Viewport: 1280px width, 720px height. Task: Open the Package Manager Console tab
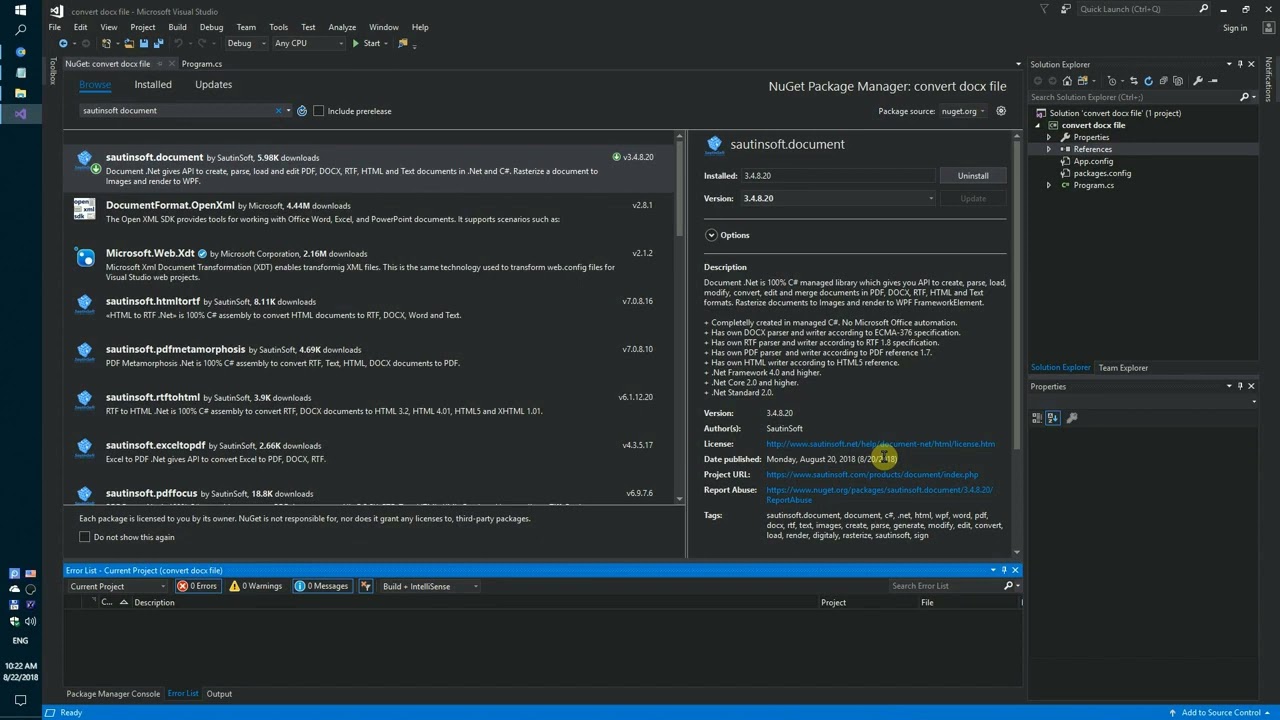(x=113, y=694)
